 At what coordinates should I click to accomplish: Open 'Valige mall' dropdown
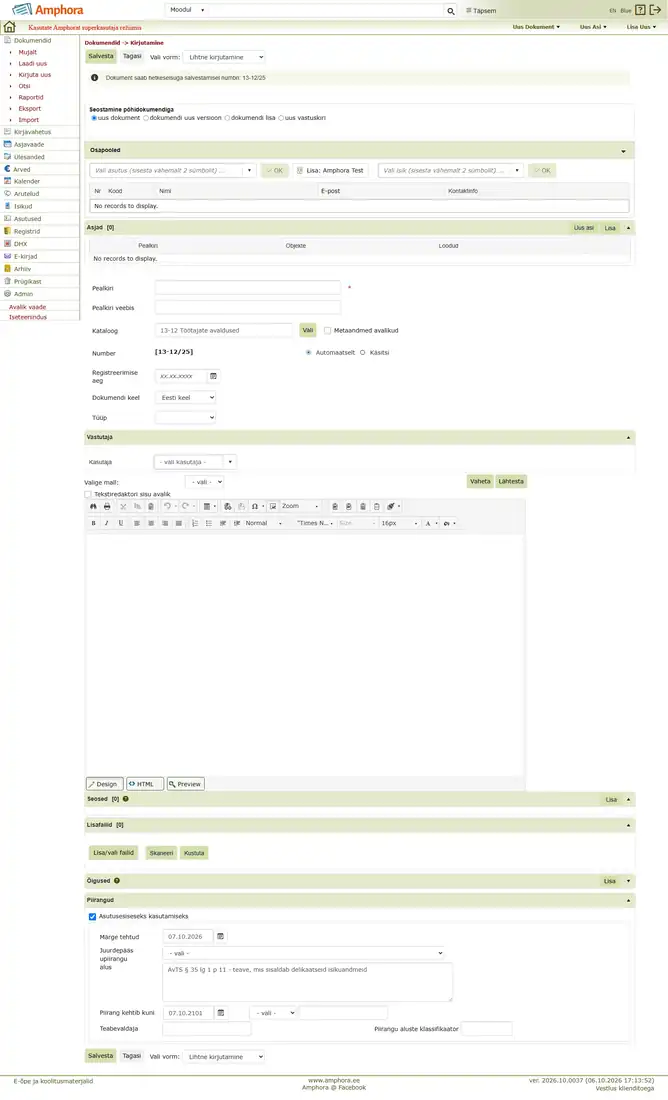[x=205, y=483]
